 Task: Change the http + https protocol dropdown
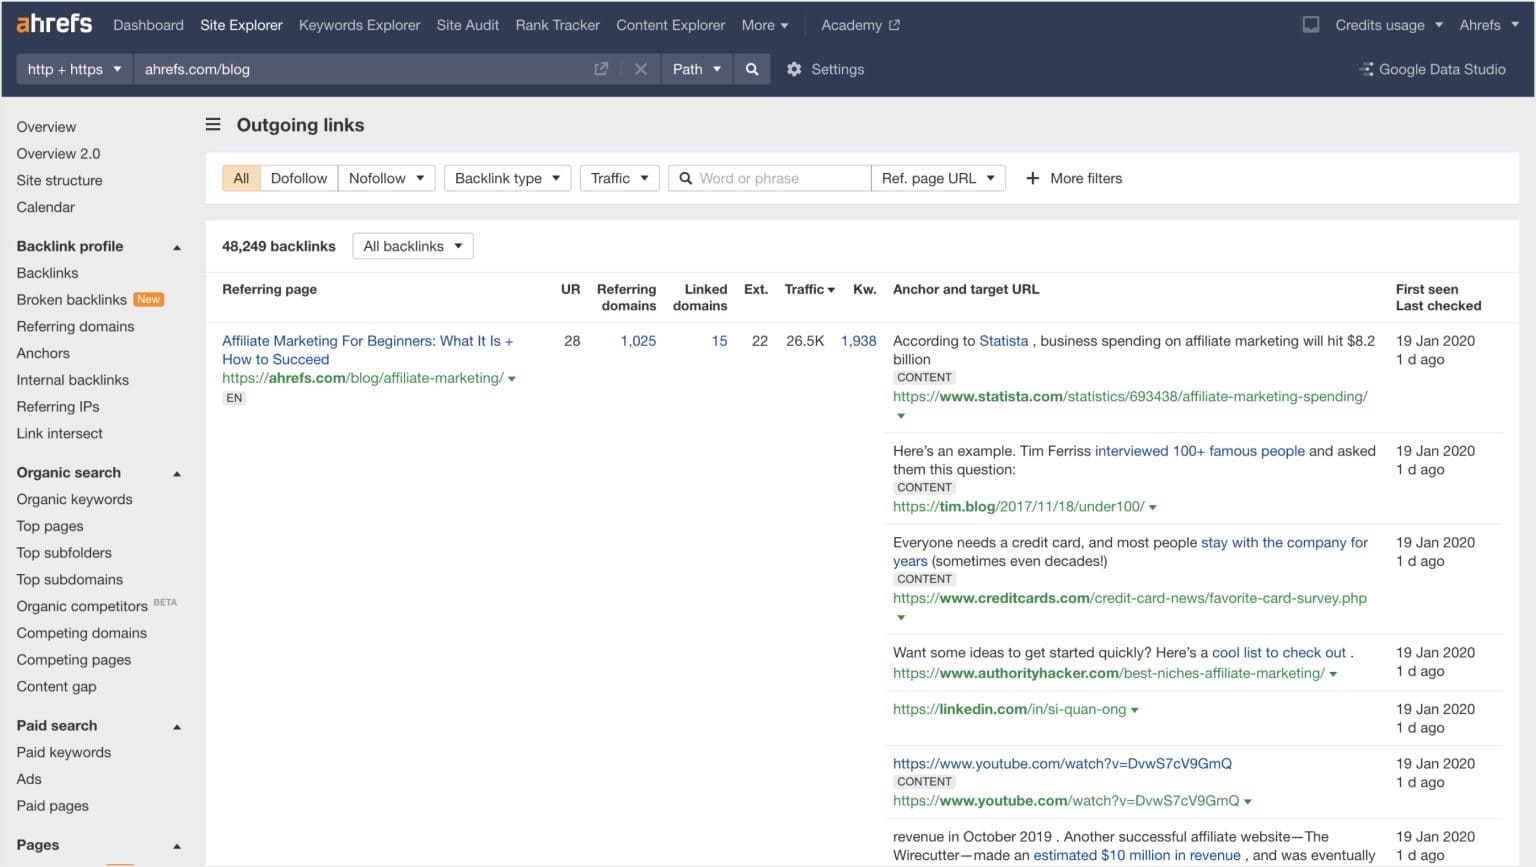click(75, 69)
